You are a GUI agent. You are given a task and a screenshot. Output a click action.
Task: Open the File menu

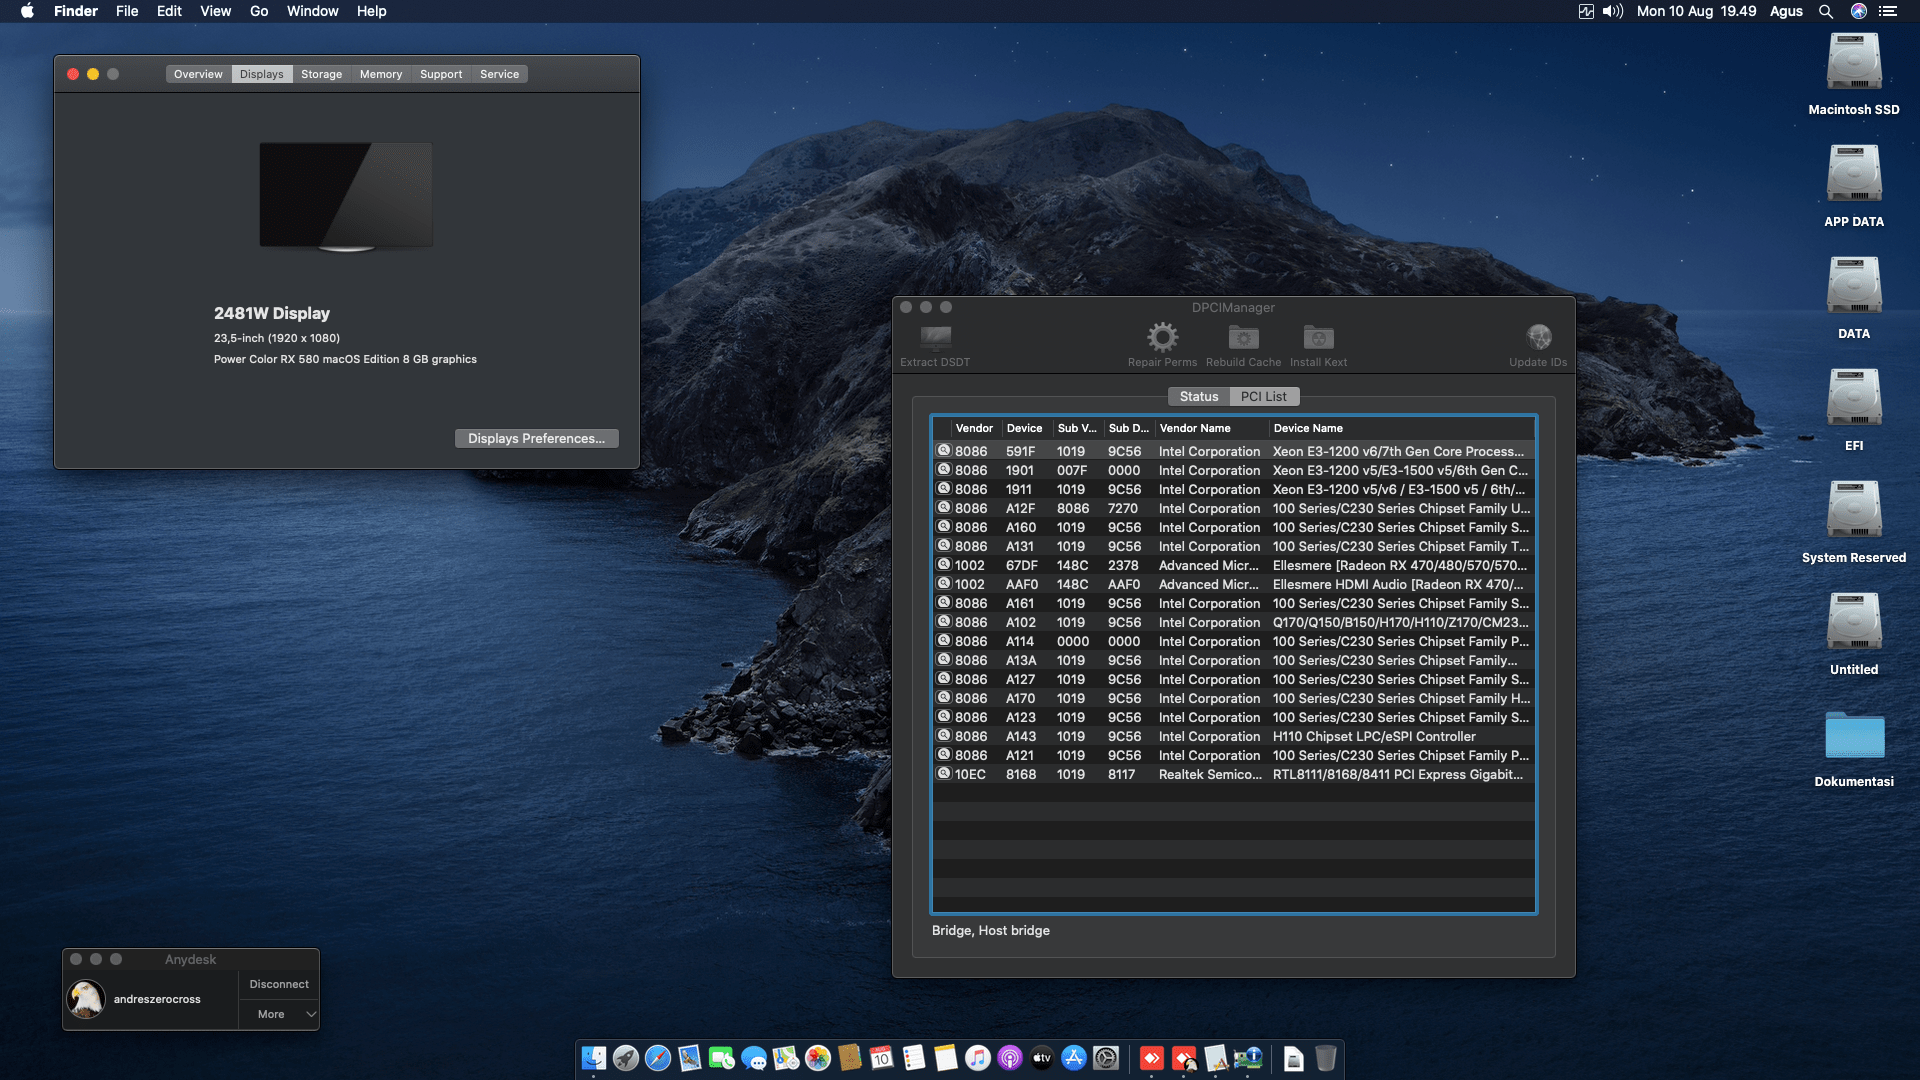[127, 11]
